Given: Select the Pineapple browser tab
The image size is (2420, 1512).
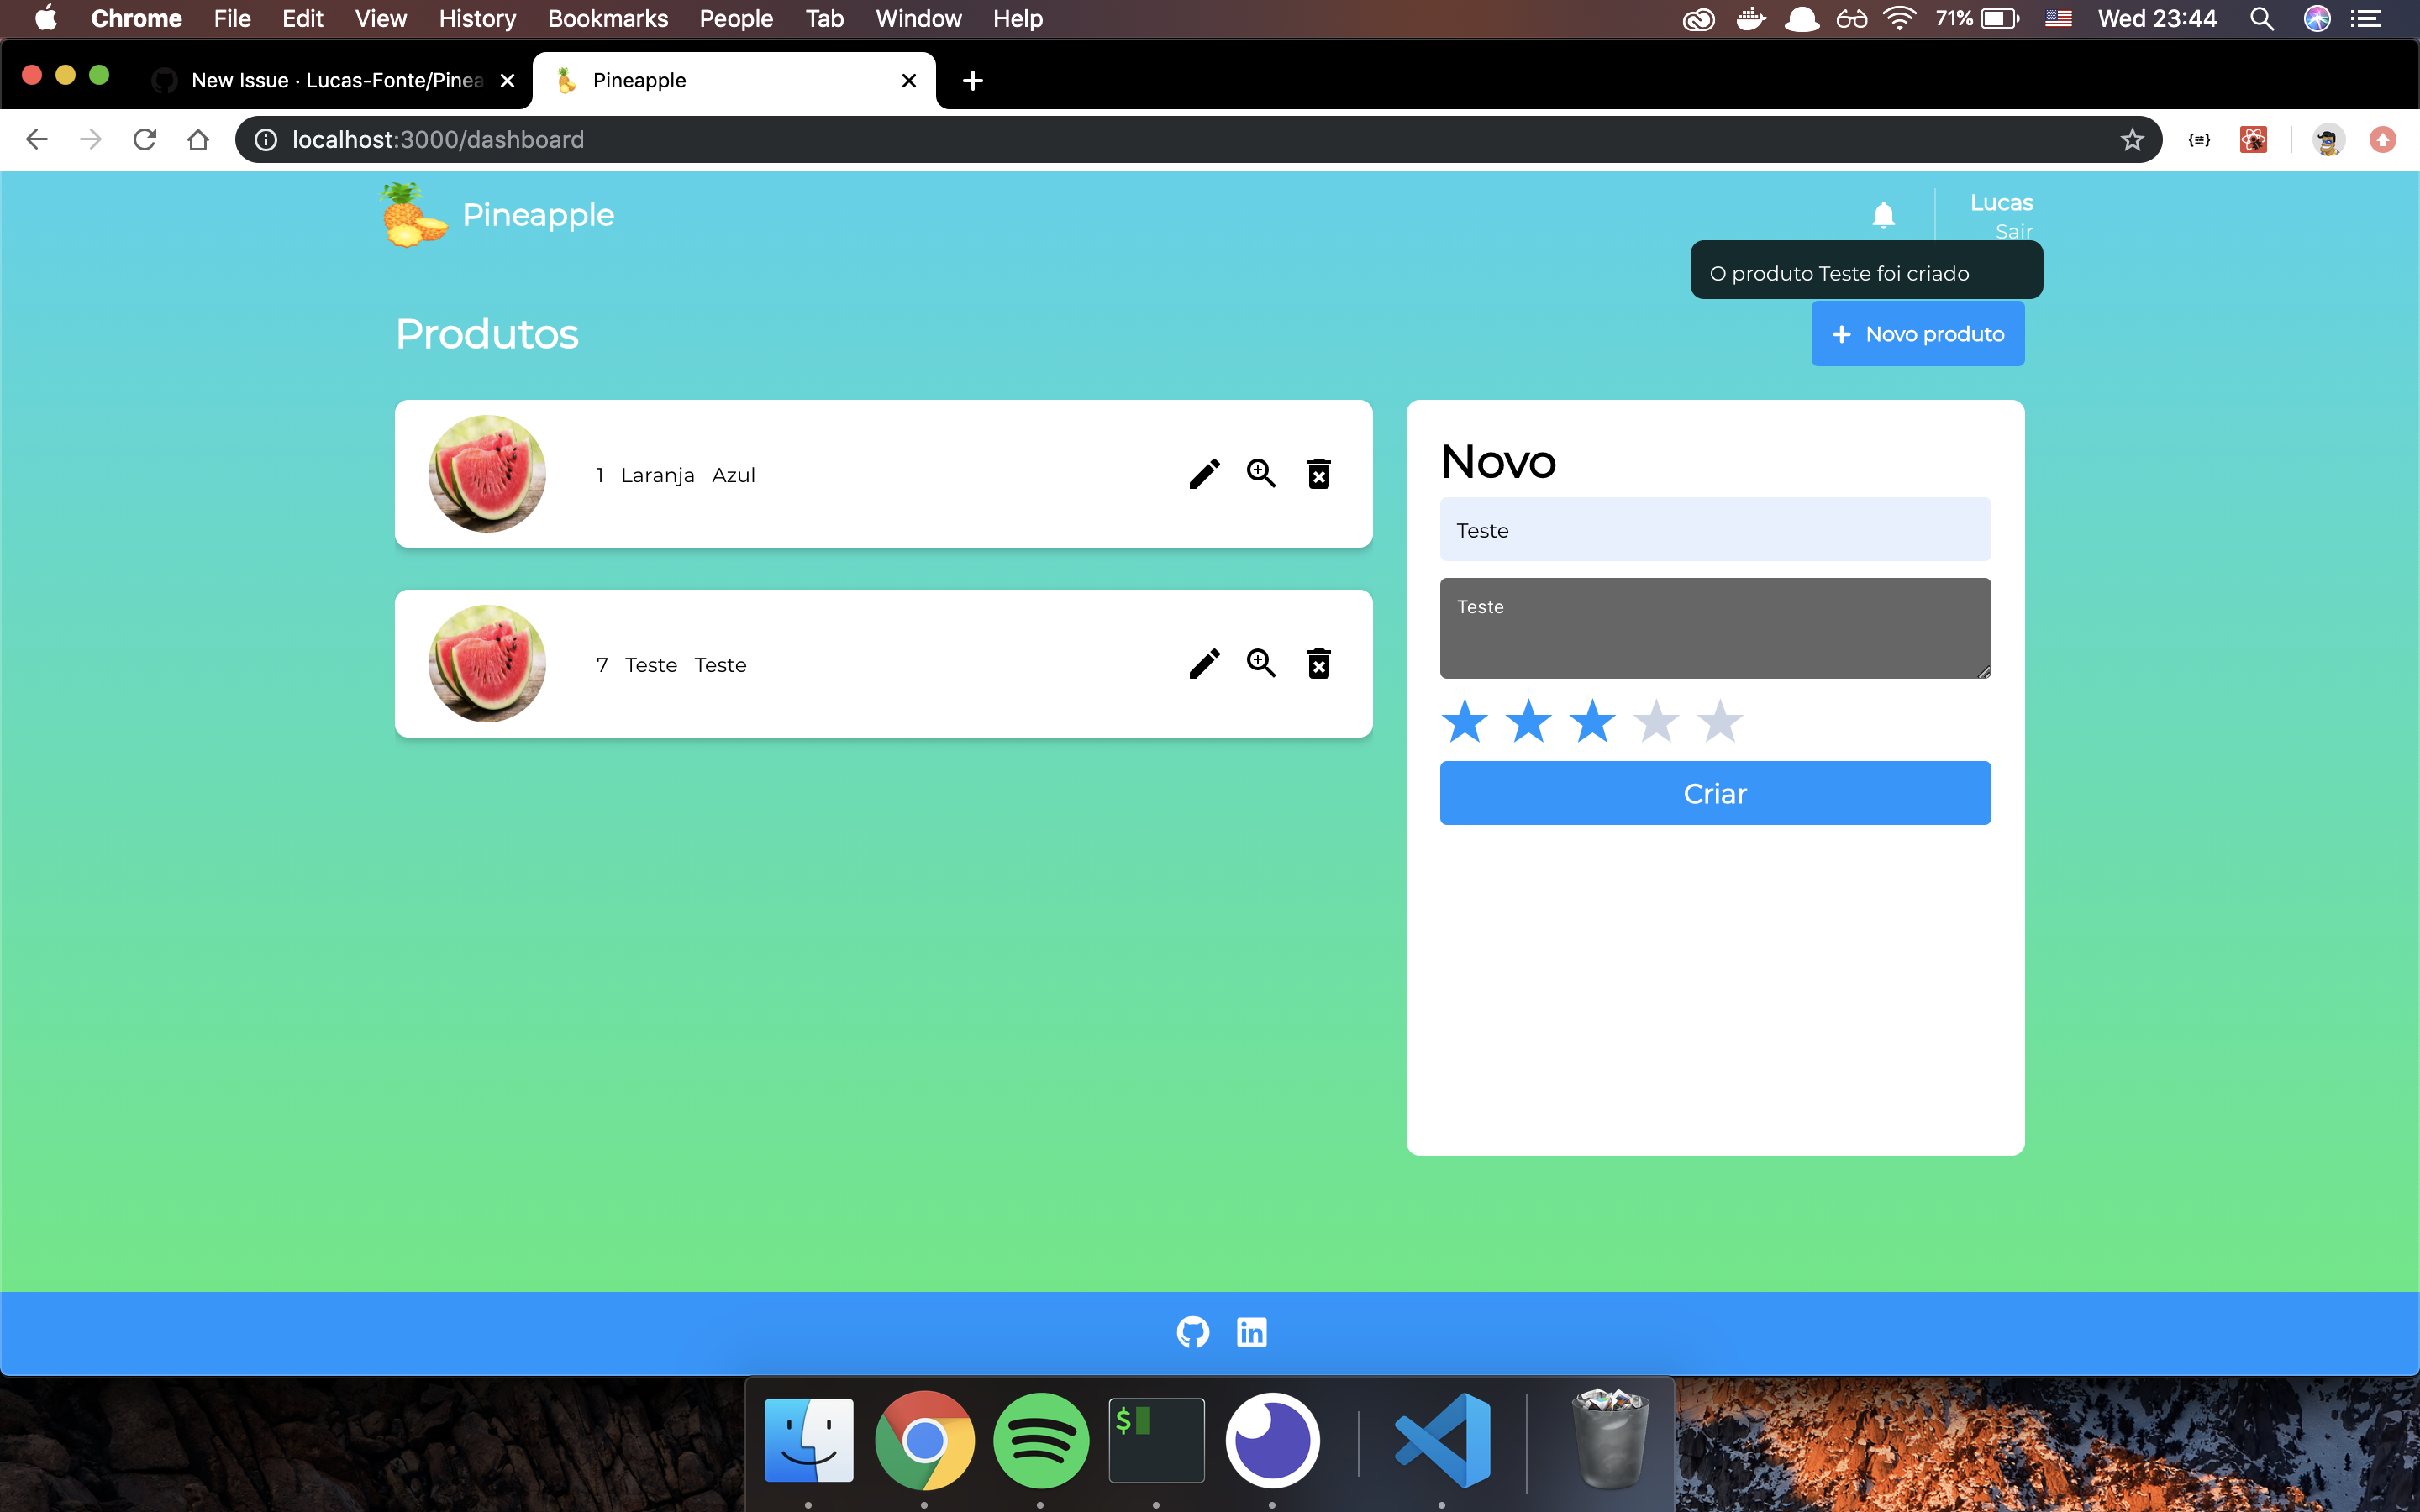Looking at the screenshot, I should point(733,80).
